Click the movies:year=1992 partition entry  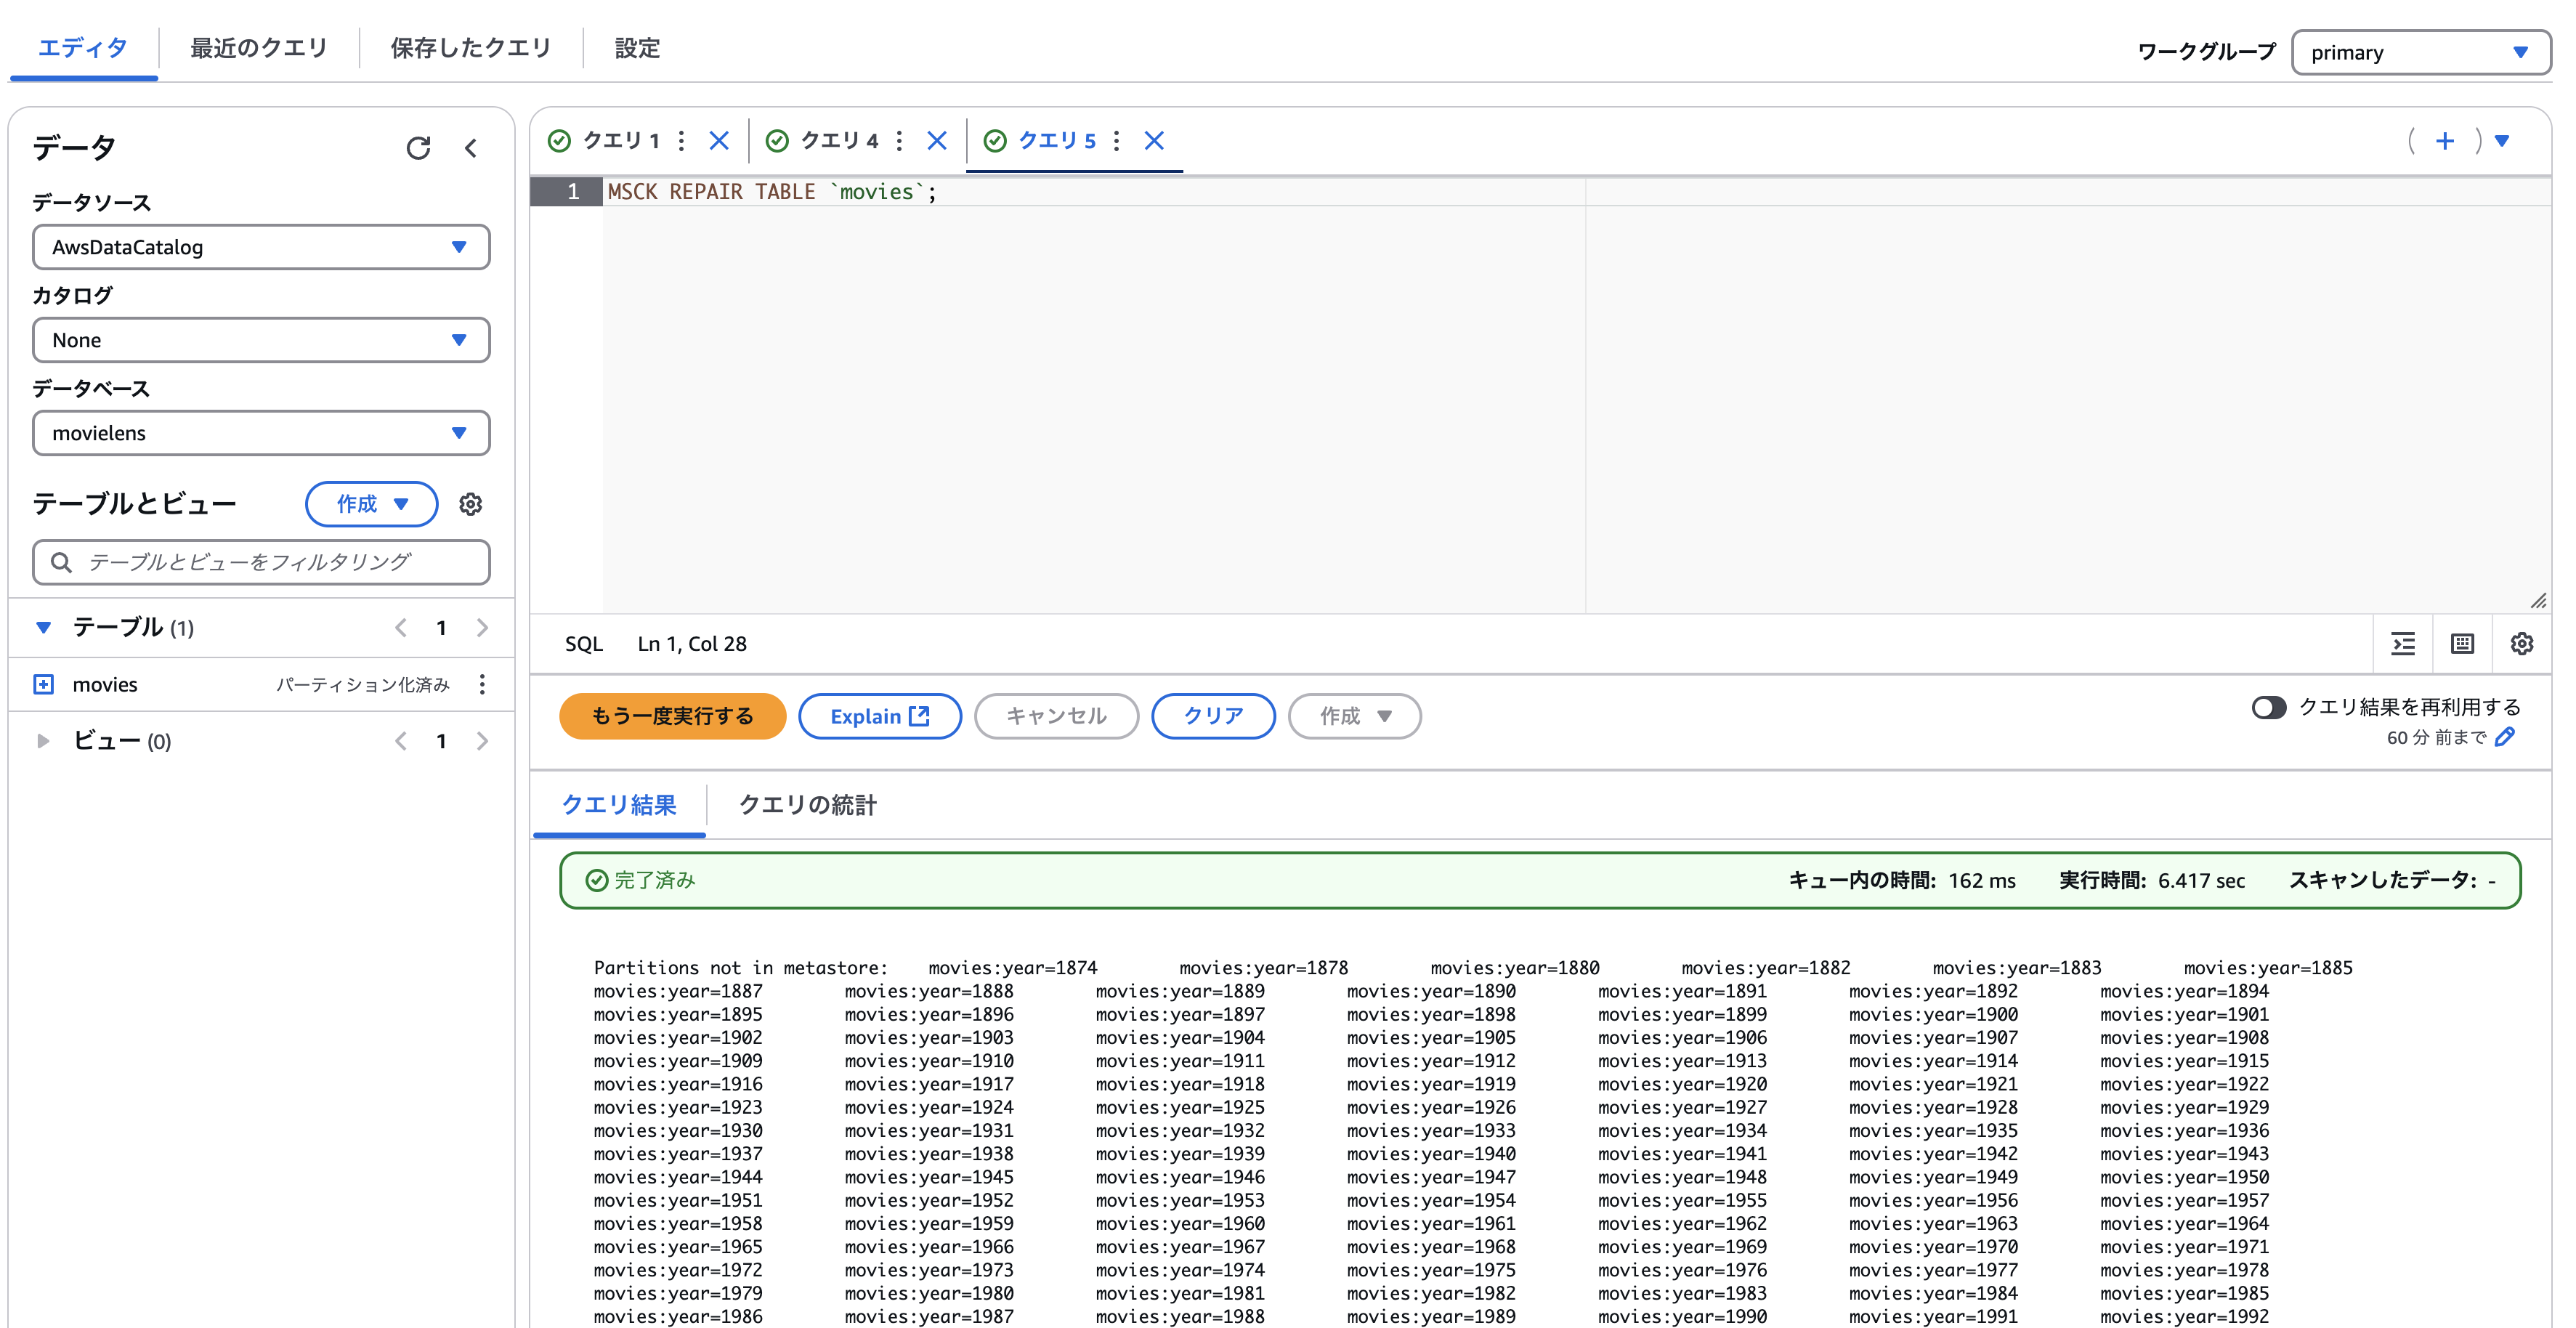coord(2184,1316)
